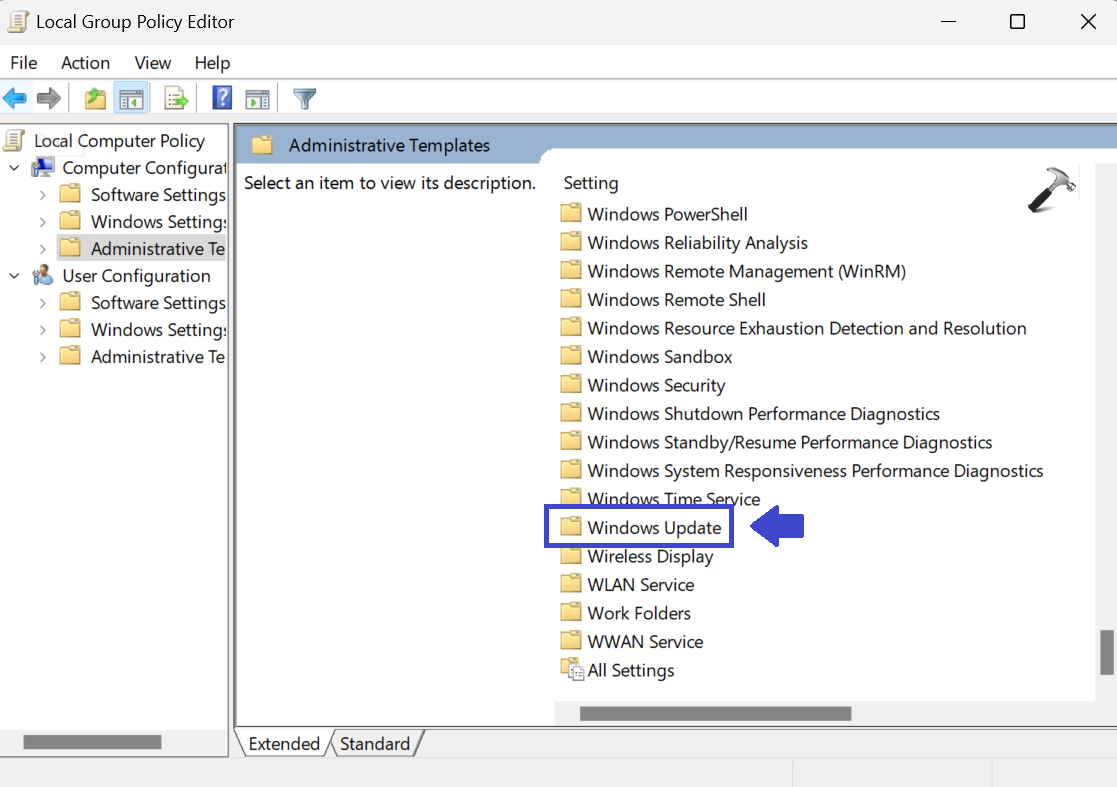This screenshot has height=787, width=1117.
Task: Expand Software Settings under Computer Configuration
Action: coord(42,195)
